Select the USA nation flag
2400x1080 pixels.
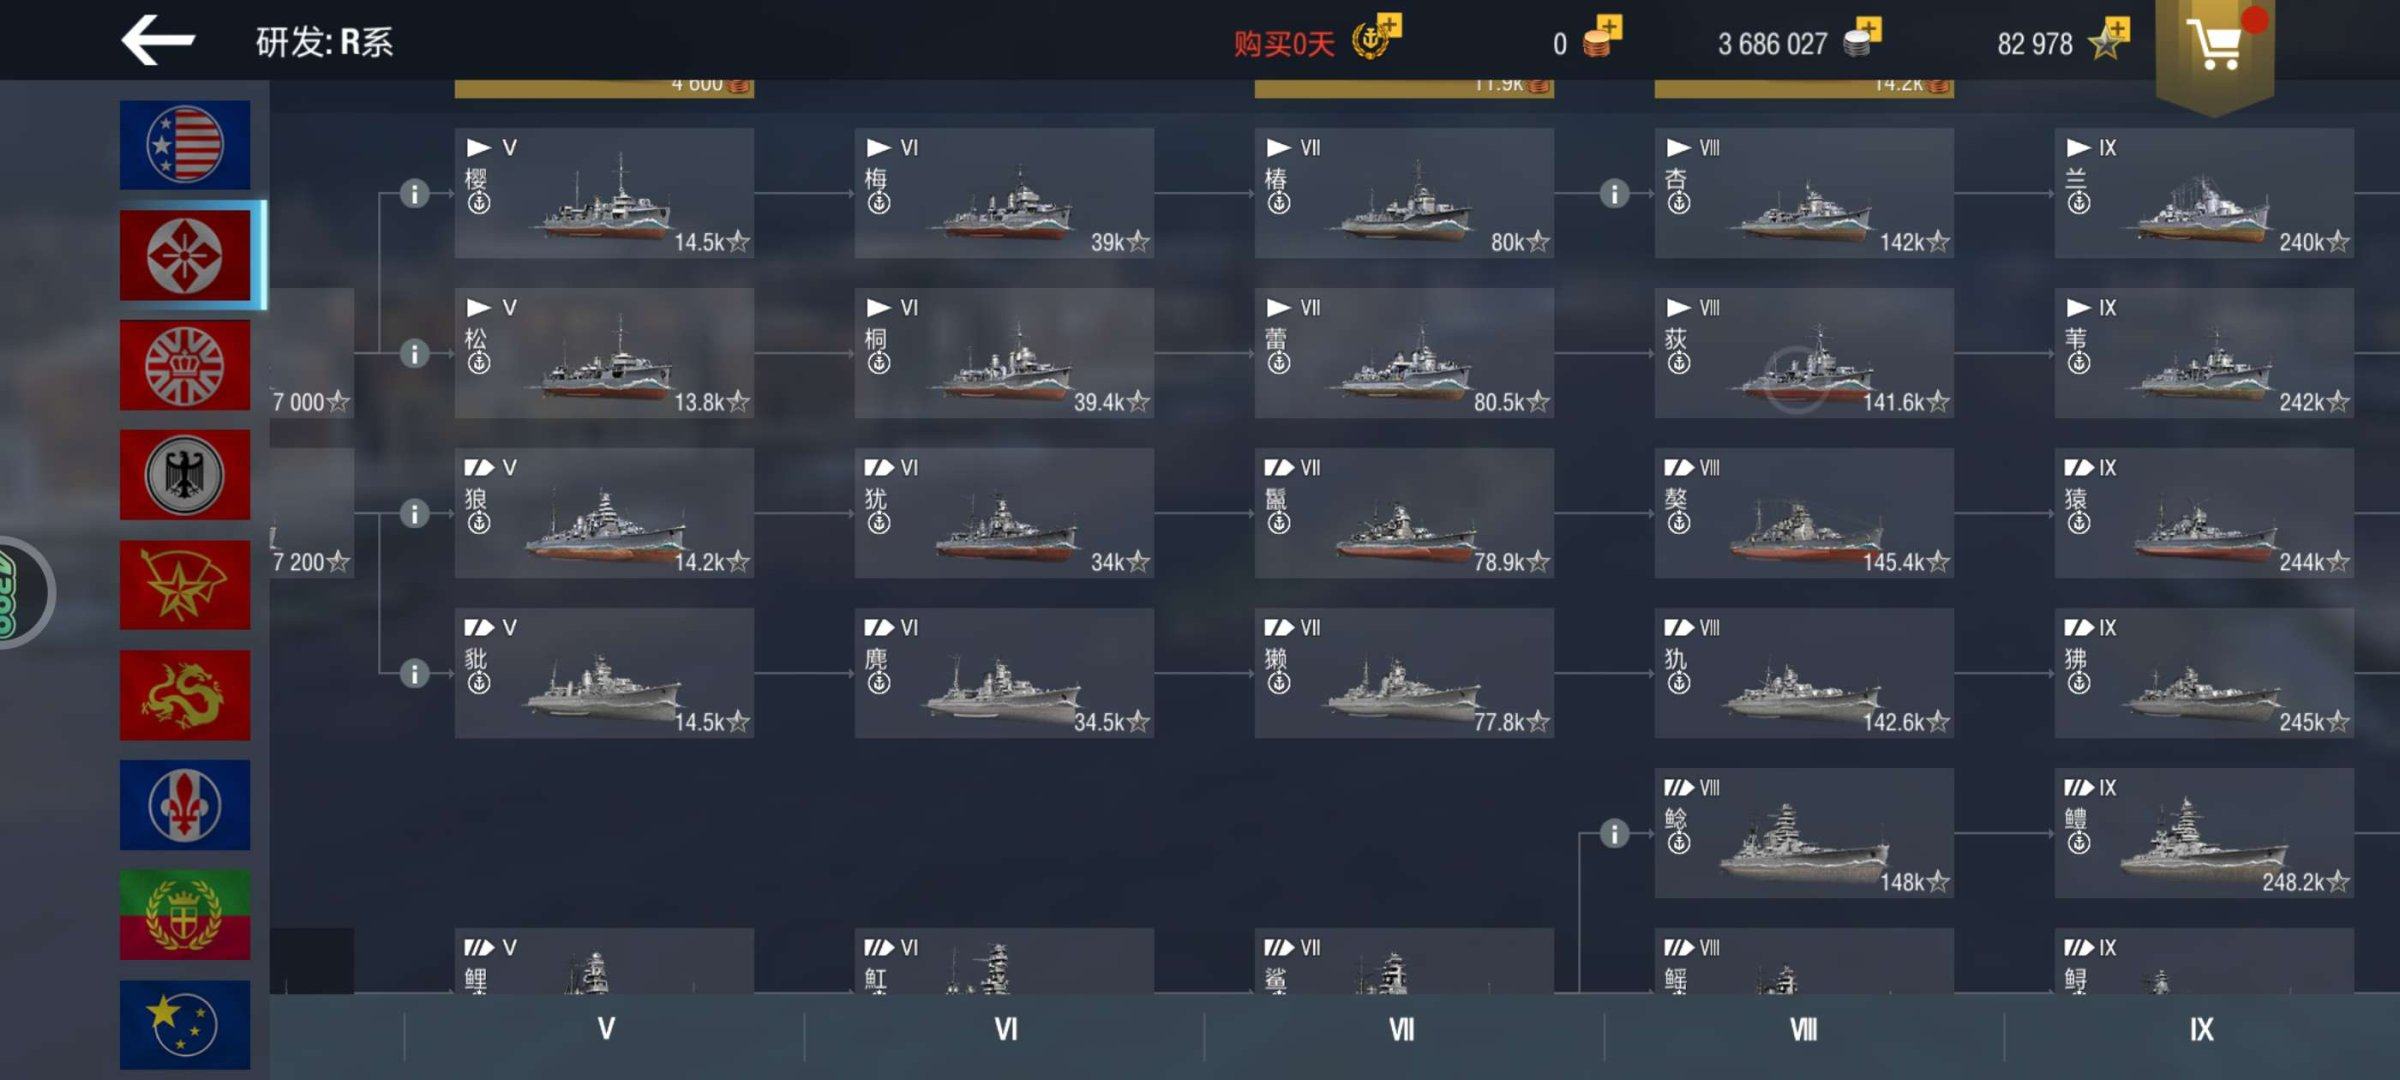point(185,145)
